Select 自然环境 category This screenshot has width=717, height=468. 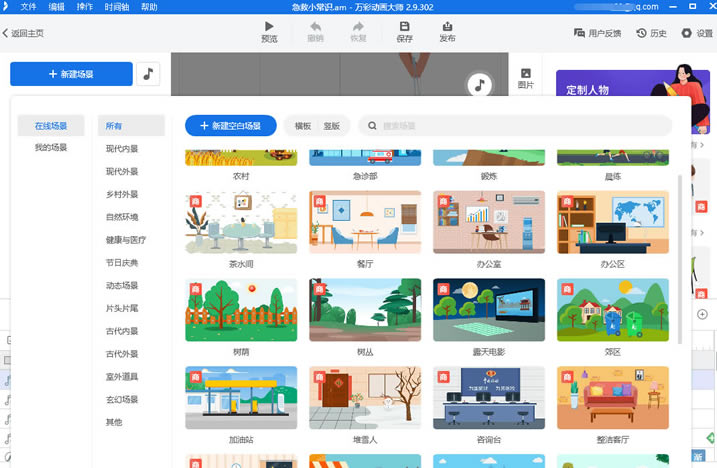pos(122,217)
